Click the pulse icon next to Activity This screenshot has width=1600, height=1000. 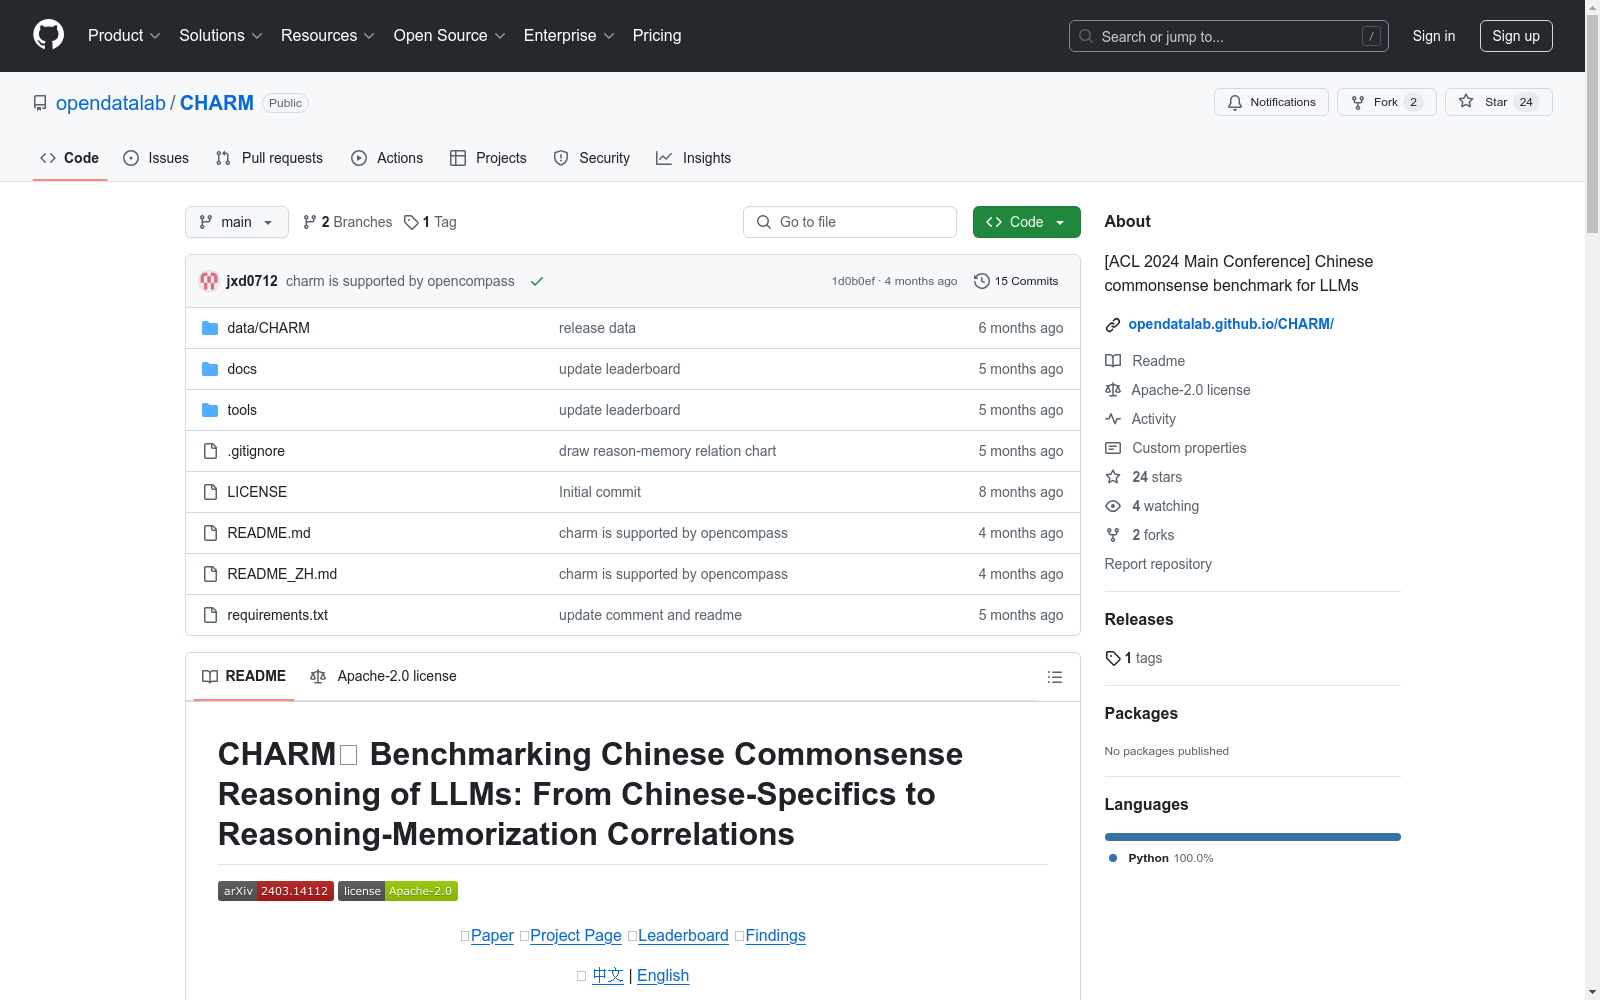[x=1113, y=419]
